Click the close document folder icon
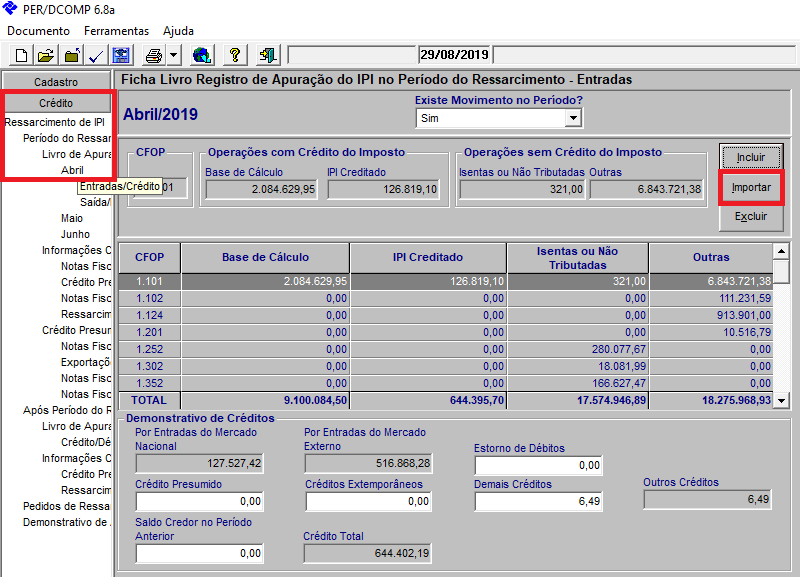Image resolution: width=800 pixels, height=577 pixels. point(72,55)
